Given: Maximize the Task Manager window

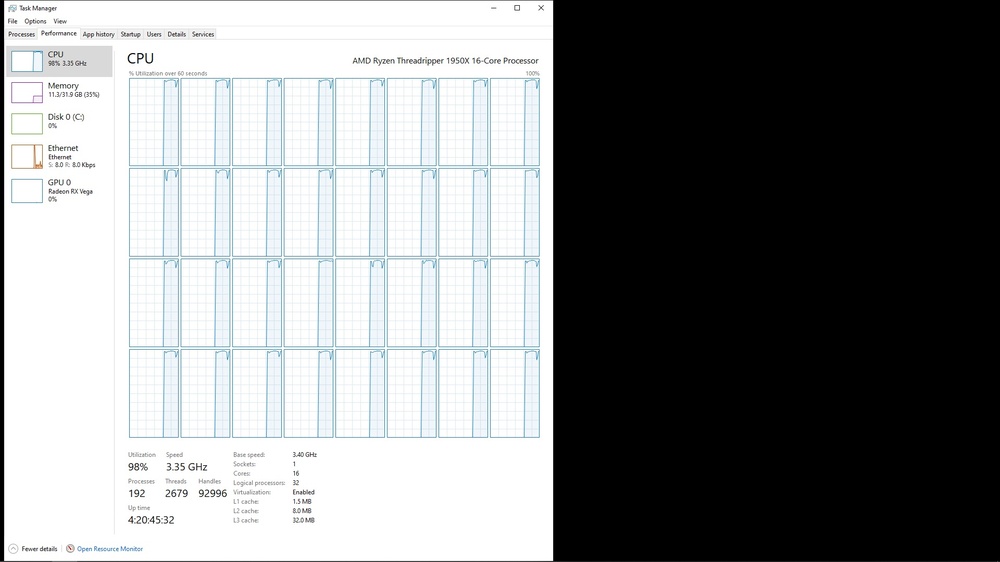Looking at the screenshot, I should click(x=517, y=8).
